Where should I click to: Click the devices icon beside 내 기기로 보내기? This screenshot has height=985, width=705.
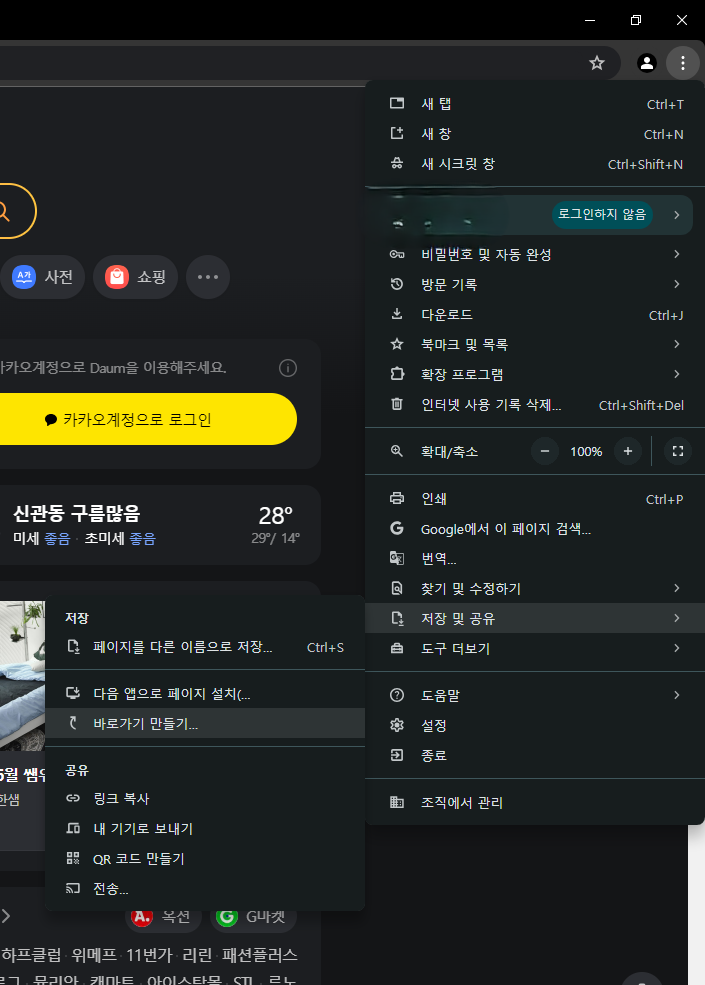[x=73, y=828]
